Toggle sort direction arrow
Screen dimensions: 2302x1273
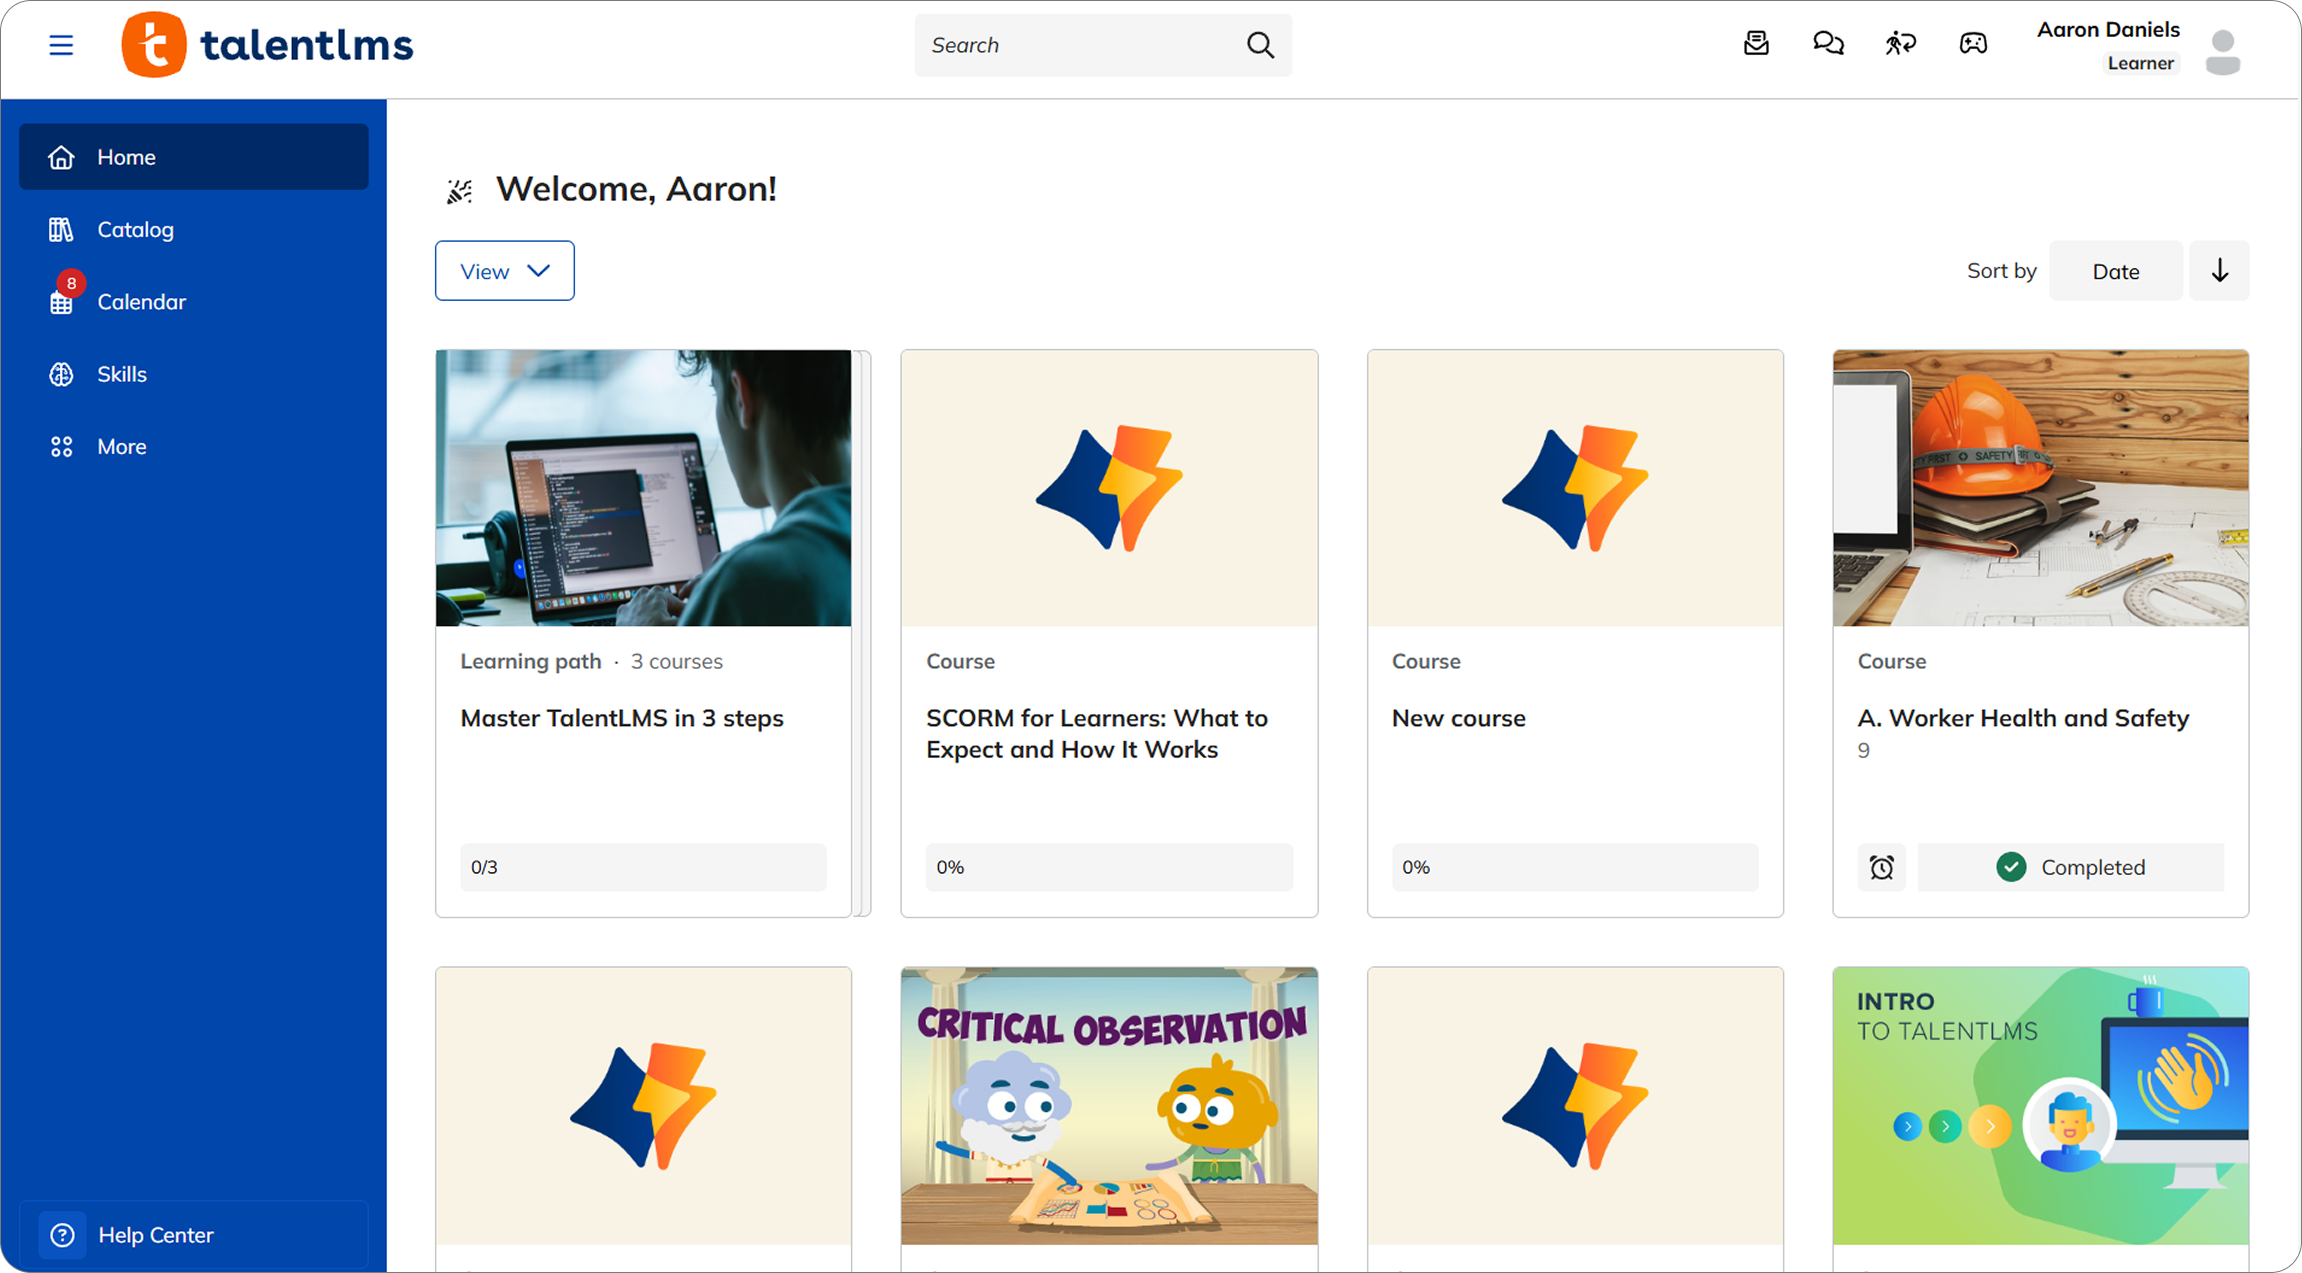(x=2219, y=271)
